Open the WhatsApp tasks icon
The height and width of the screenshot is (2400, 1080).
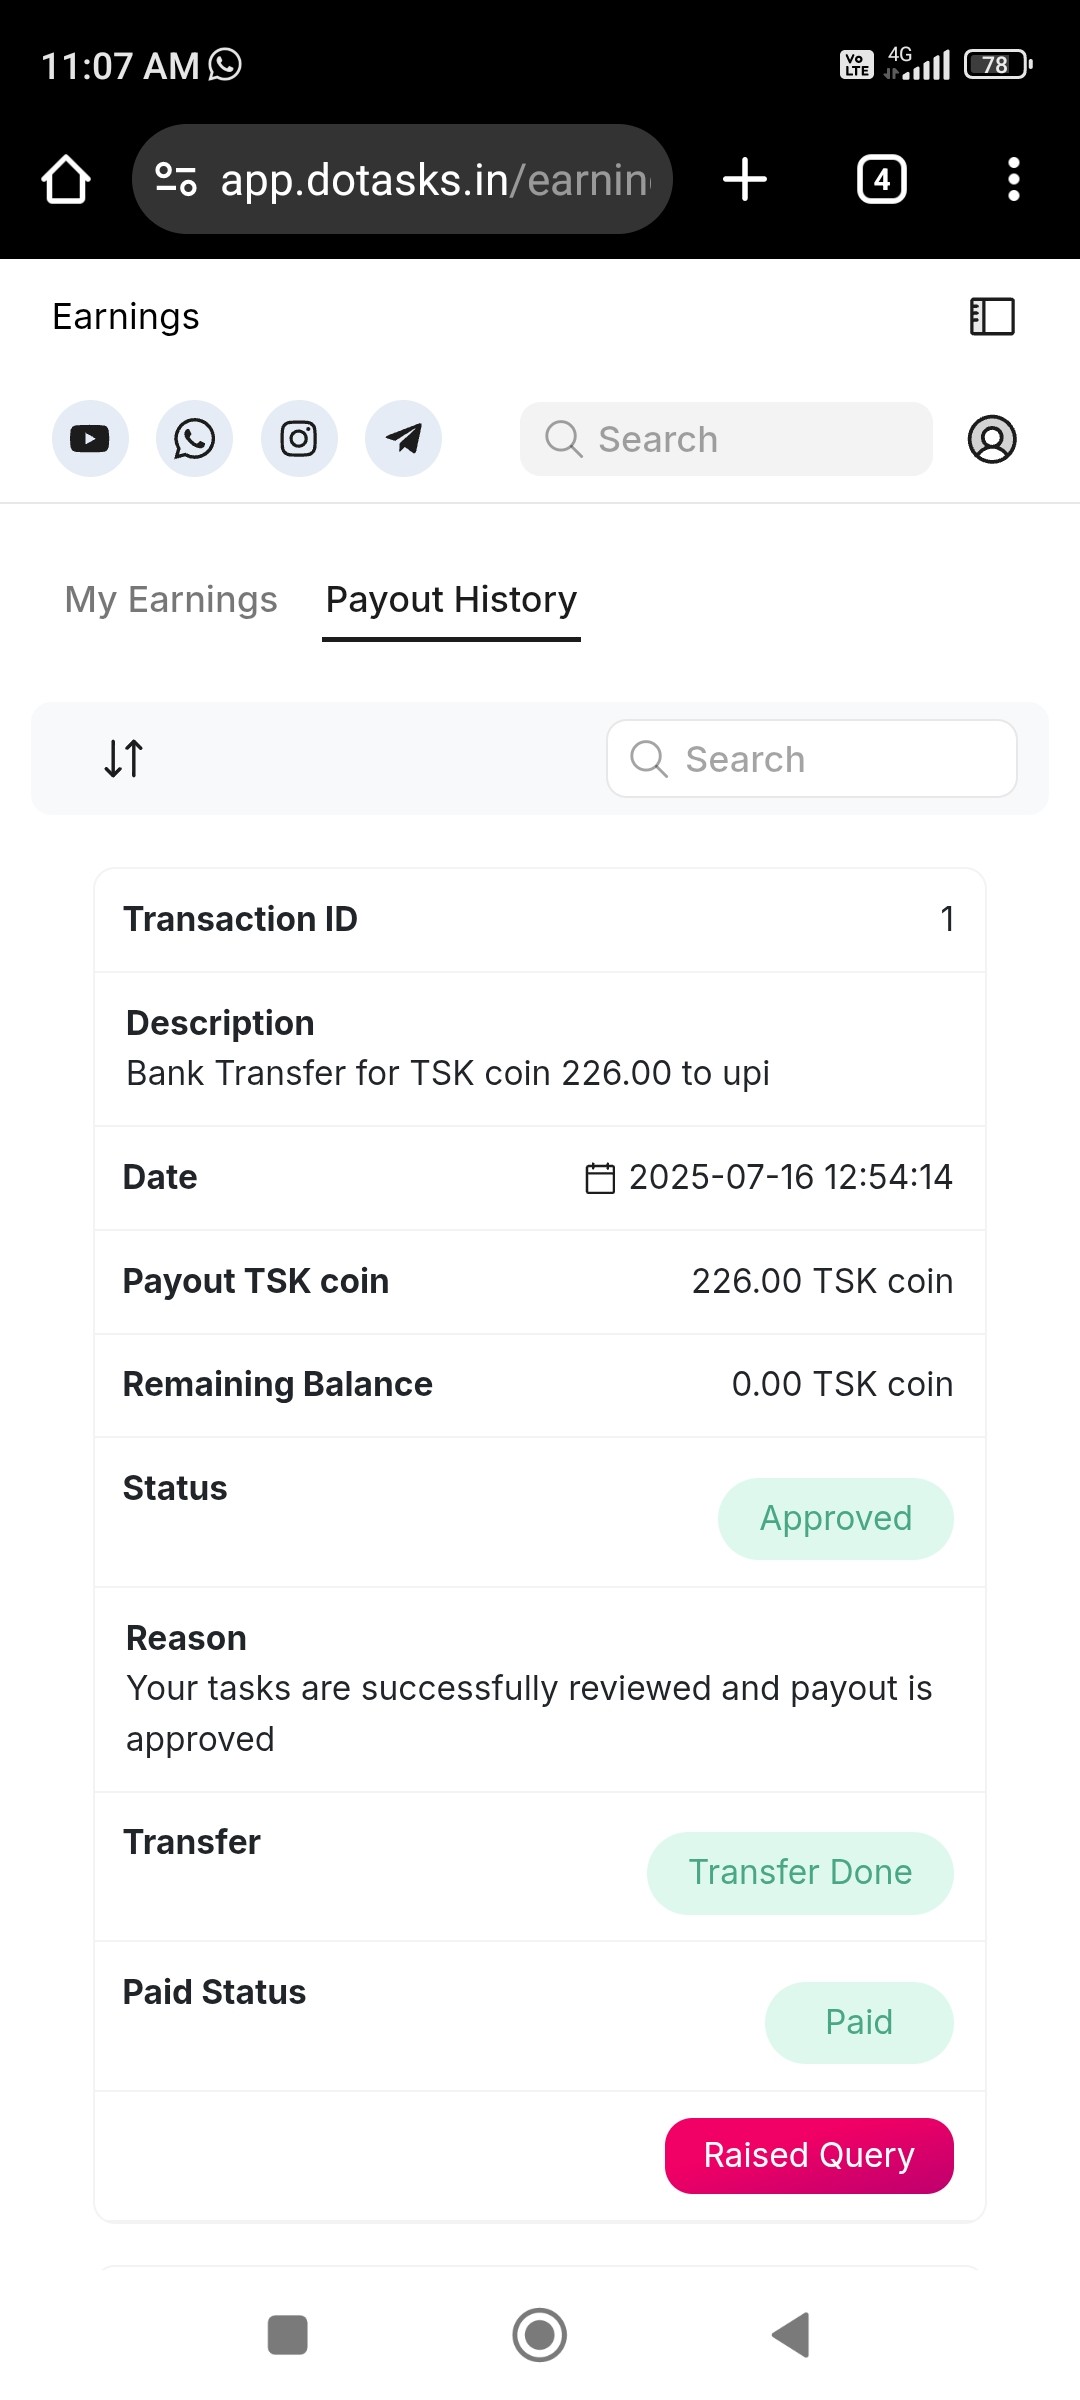[x=194, y=439]
